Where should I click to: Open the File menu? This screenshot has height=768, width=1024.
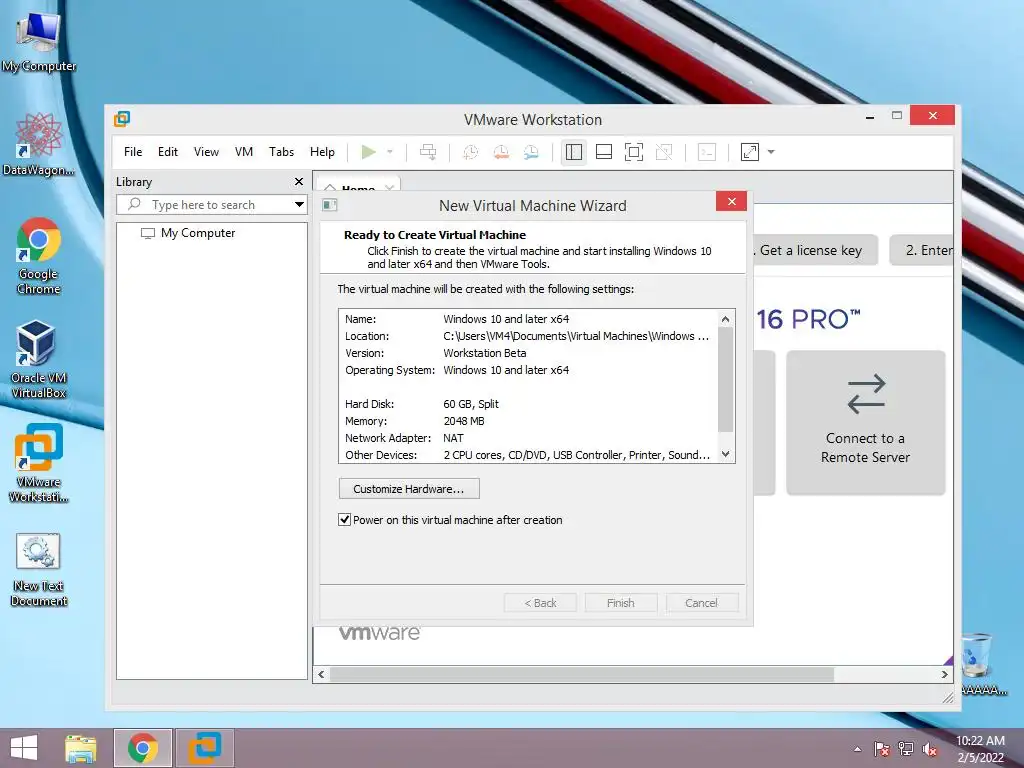pyautogui.click(x=133, y=152)
